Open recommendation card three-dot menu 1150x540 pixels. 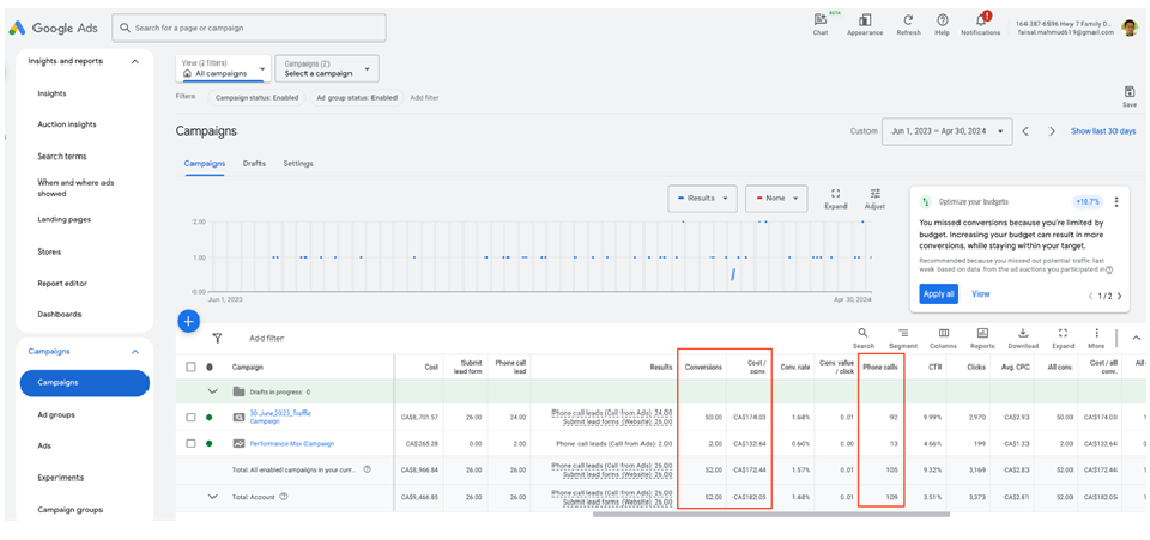click(1116, 202)
